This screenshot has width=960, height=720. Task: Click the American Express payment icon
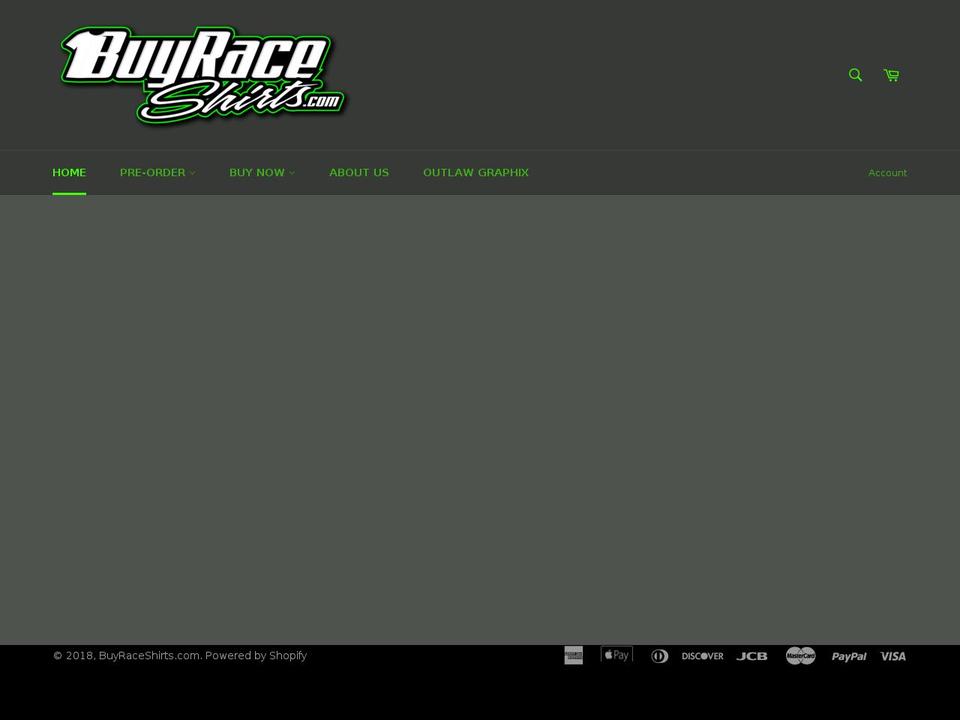point(574,655)
